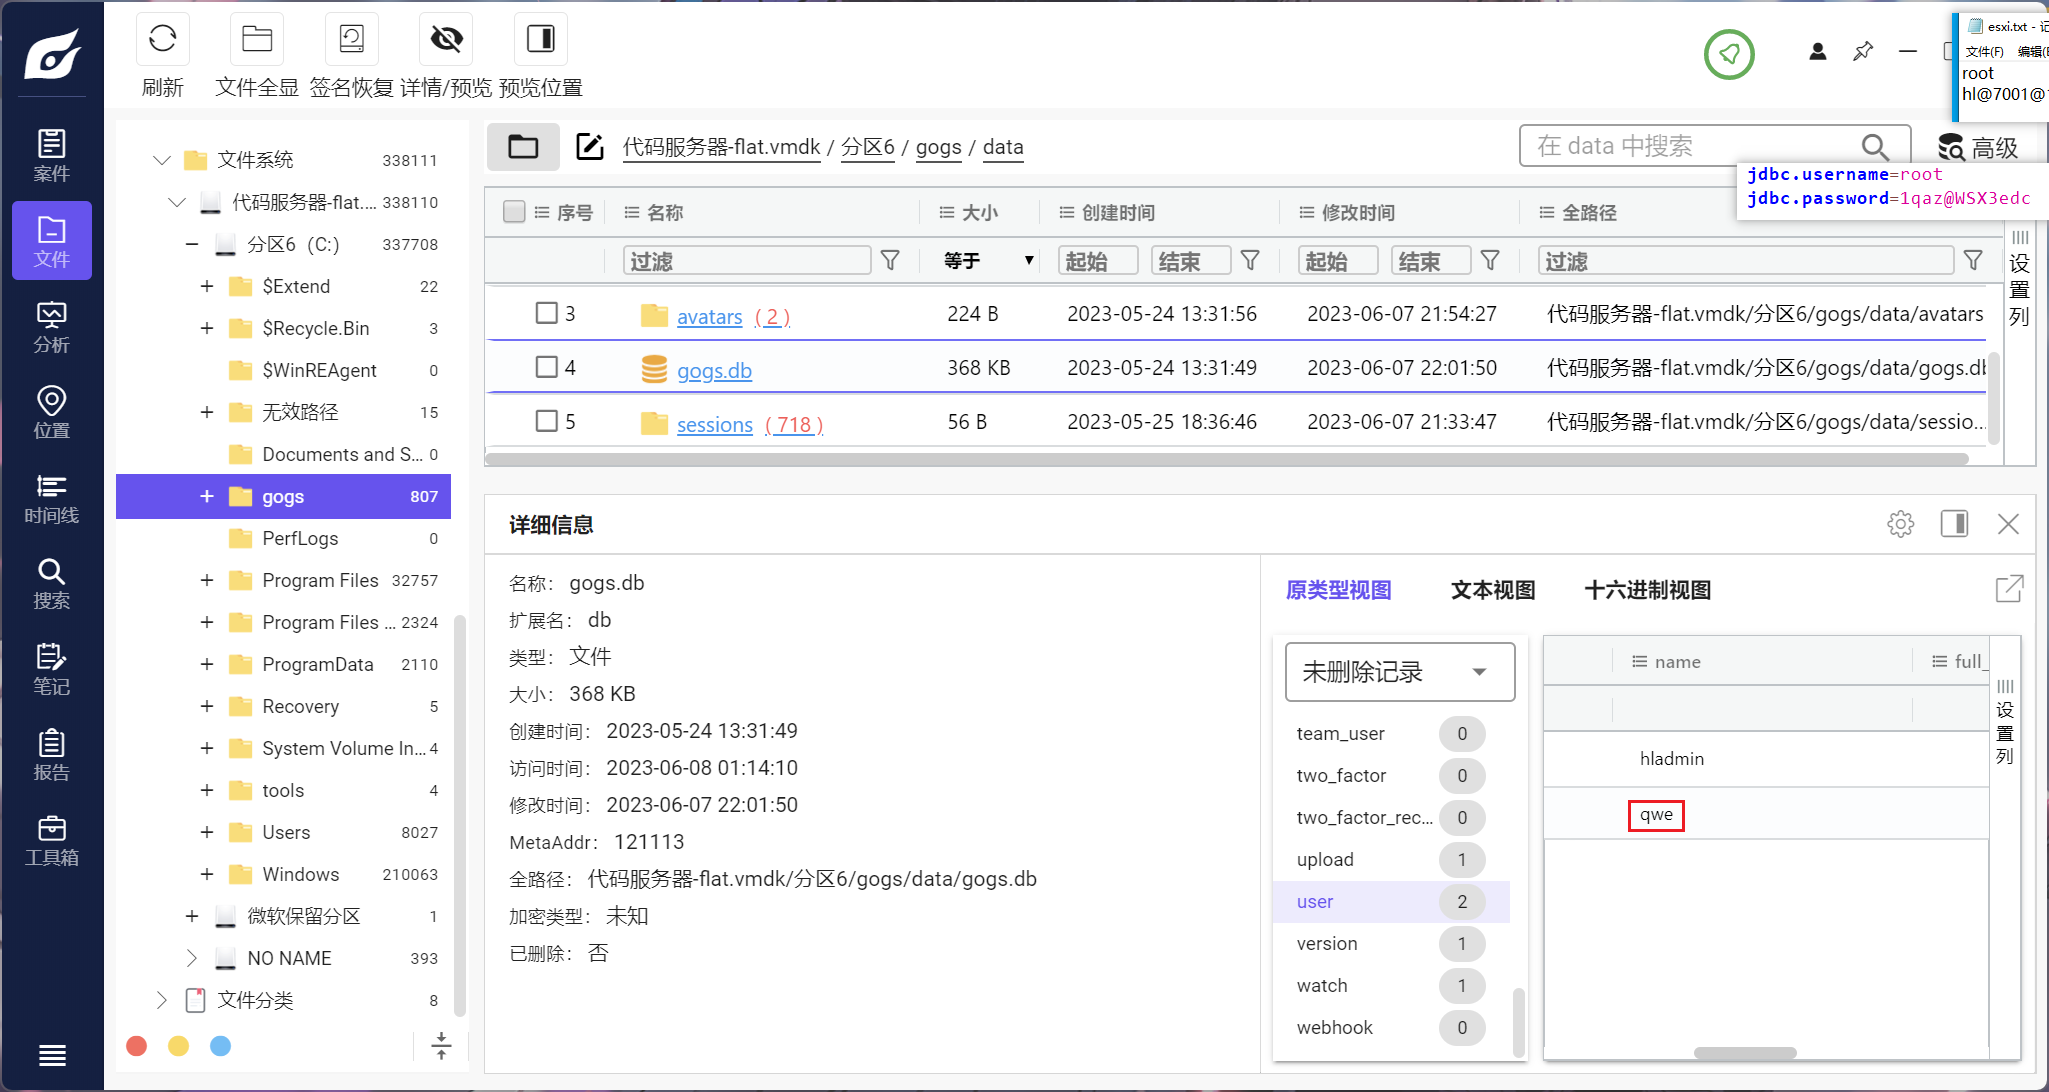Image resolution: width=2049 pixels, height=1092 pixels.
Task: Open the 位置 sidebar section
Action: [52, 412]
